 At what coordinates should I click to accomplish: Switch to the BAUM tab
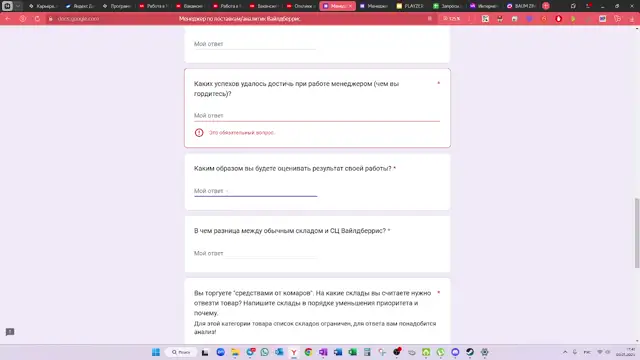click(x=521, y=6)
